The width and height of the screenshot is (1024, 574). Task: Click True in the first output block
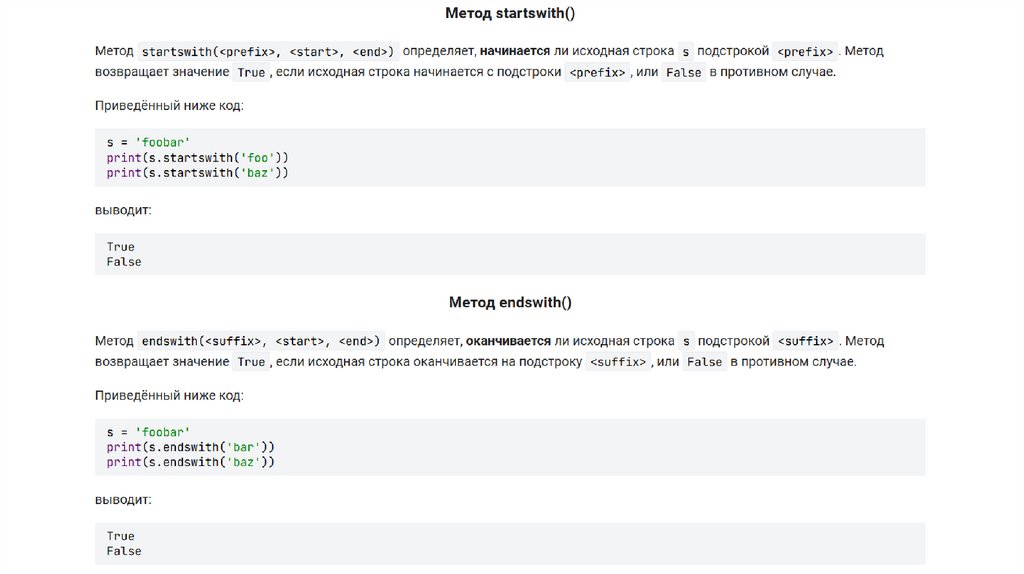coord(120,247)
